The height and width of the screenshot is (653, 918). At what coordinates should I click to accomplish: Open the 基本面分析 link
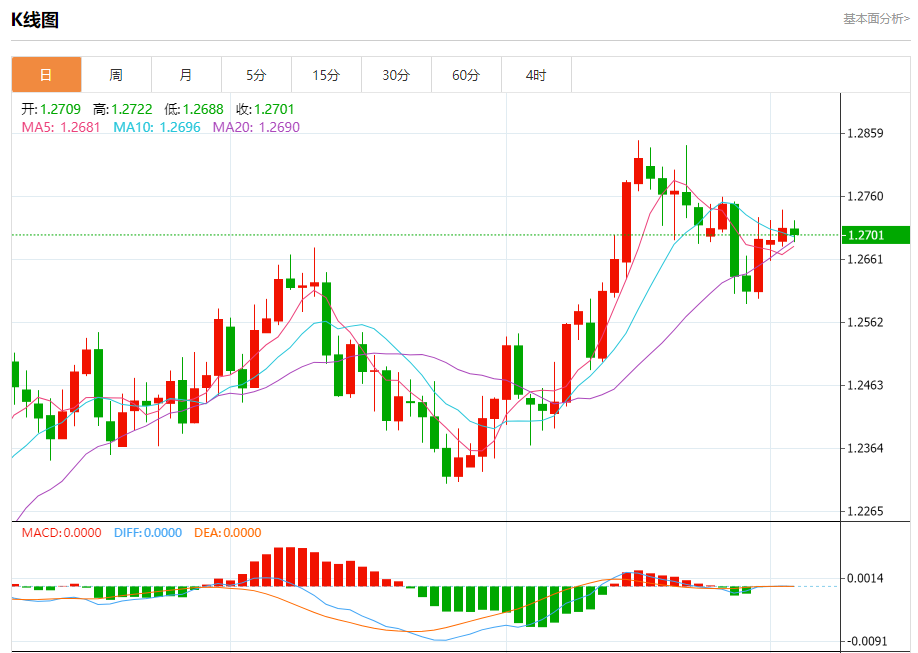point(876,19)
